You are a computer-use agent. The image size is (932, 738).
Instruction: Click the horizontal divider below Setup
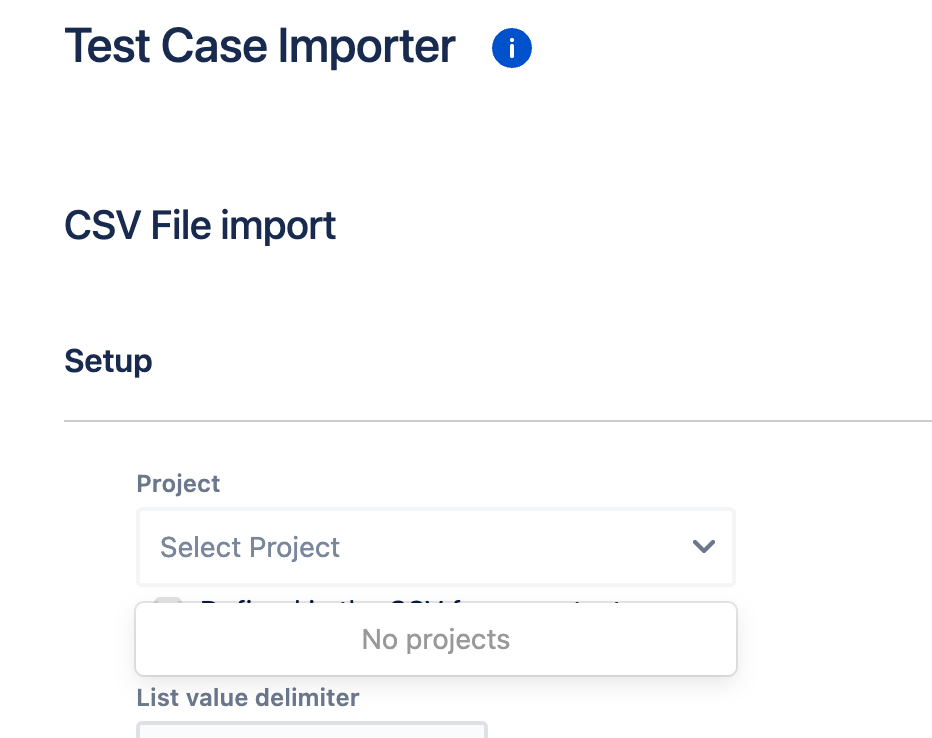click(498, 421)
